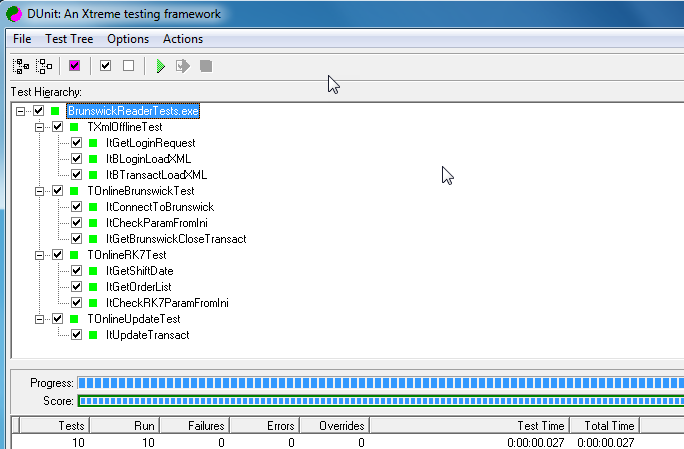Image resolution: width=684 pixels, height=449 pixels.
Task: Click the select all tests tree icon
Action: pyautogui.click(x=20, y=66)
